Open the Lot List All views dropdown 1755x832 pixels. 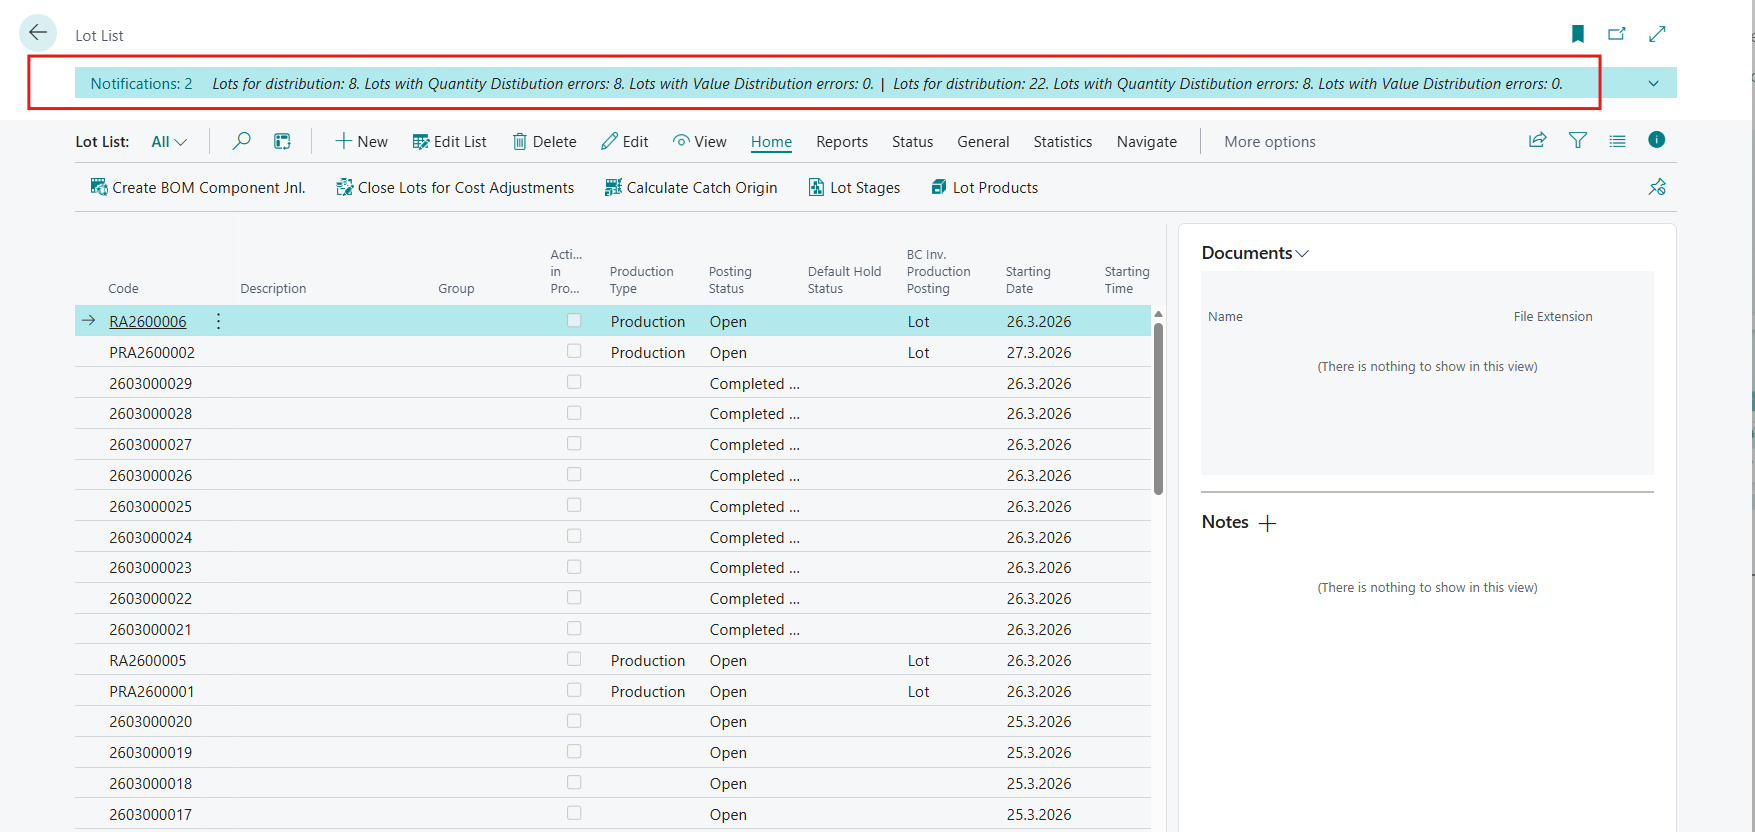(169, 142)
